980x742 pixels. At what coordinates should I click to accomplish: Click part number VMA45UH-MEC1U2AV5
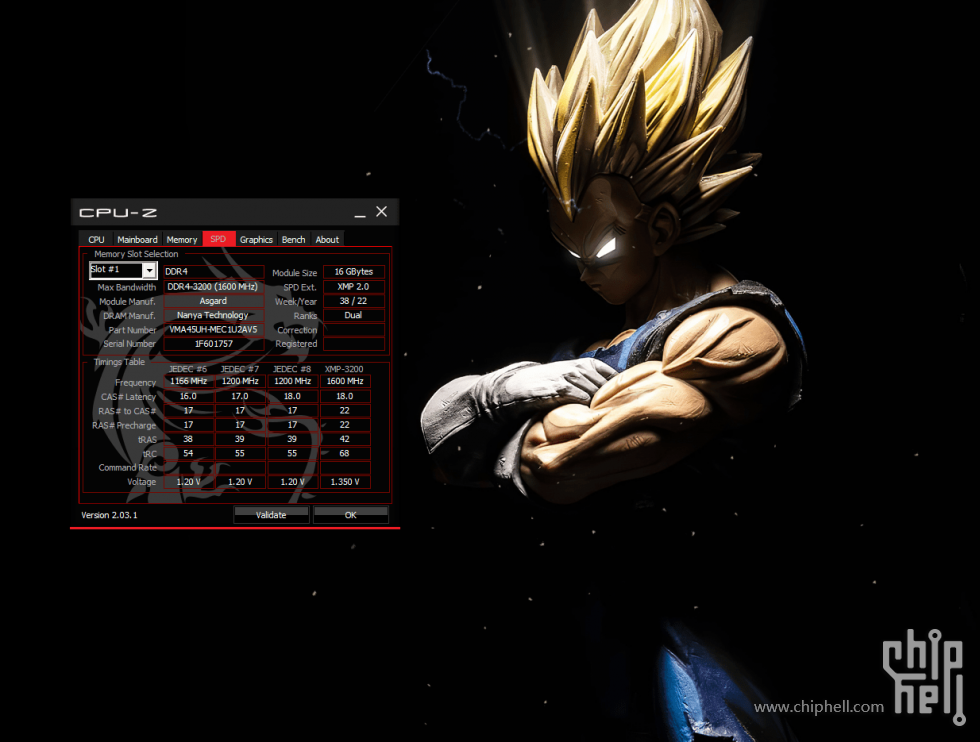coord(214,330)
